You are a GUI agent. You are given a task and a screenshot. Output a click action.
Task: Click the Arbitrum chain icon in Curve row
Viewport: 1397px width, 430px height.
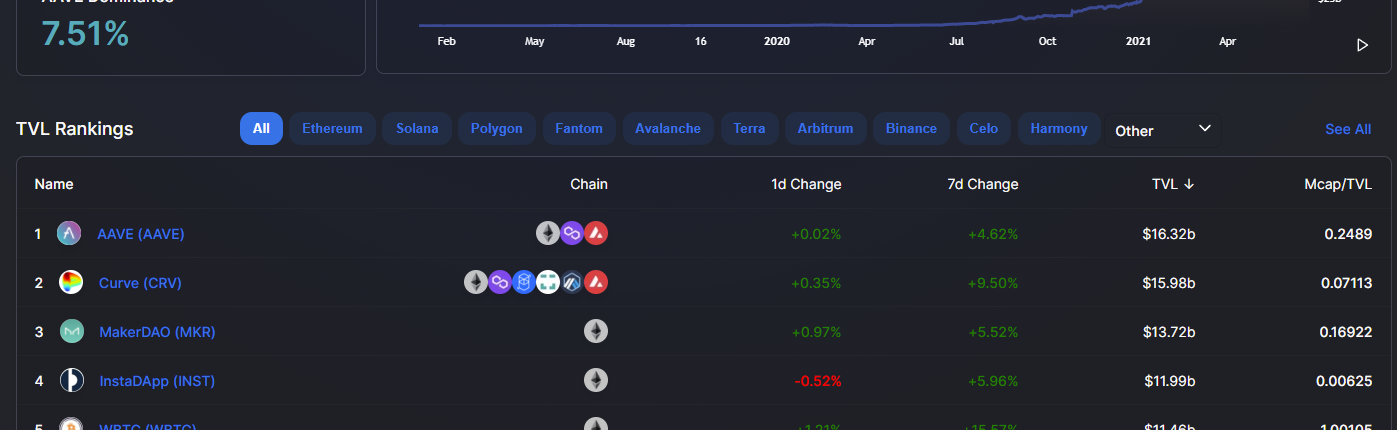point(572,283)
